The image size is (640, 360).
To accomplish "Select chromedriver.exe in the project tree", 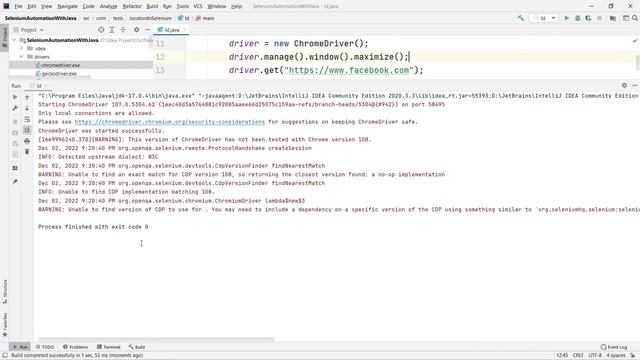I will tap(60, 65).
